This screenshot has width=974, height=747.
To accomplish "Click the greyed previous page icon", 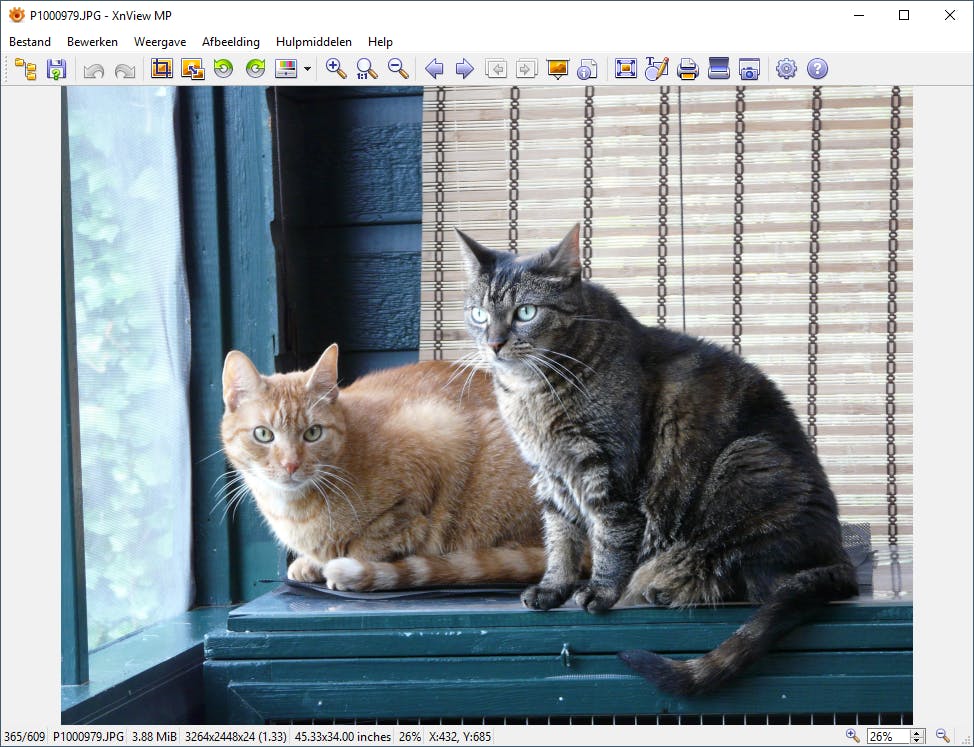I will click(x=496, y=68).
